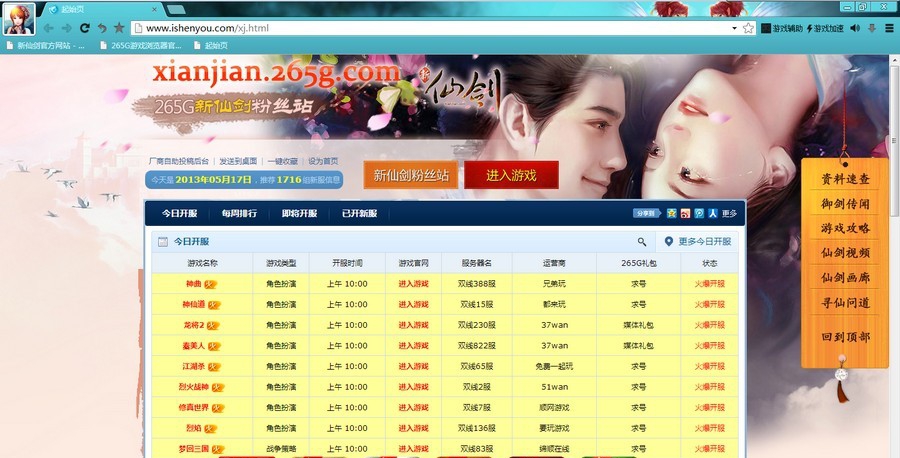
Task: Share via the red Weibo icon
Action: tap(685, 213)
